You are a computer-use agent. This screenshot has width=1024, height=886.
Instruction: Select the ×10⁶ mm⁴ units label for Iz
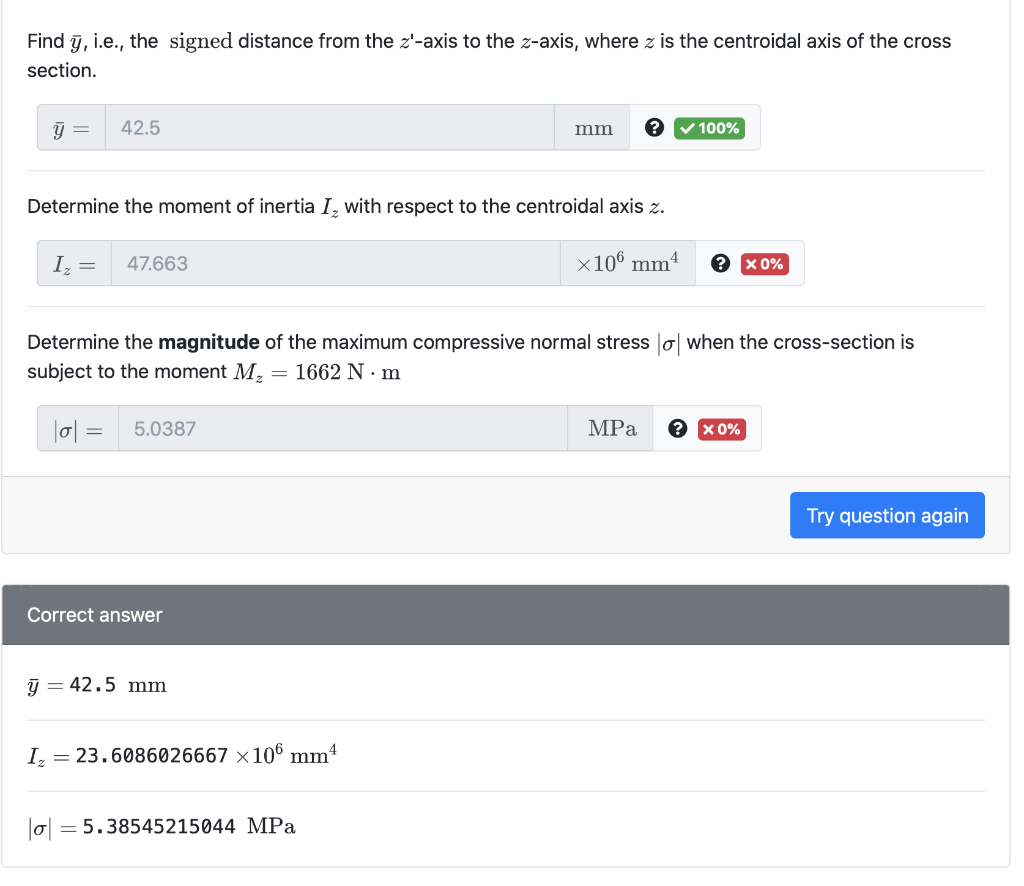[626, 262]
